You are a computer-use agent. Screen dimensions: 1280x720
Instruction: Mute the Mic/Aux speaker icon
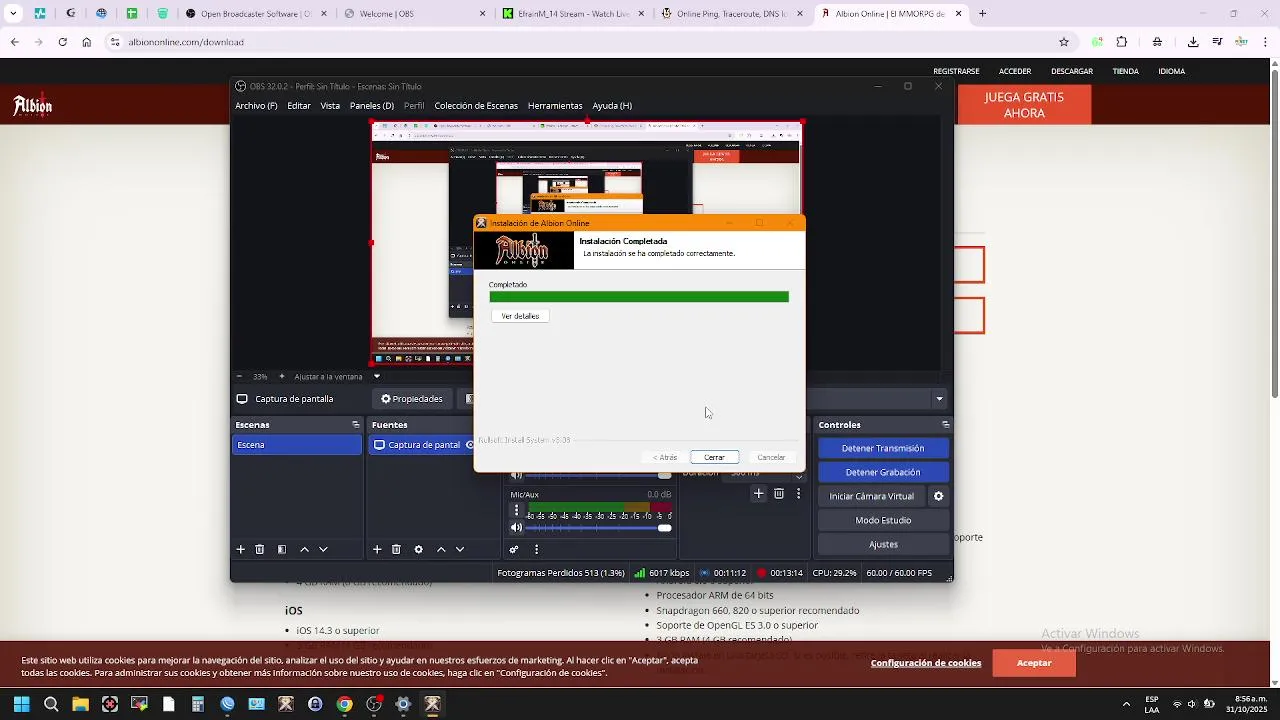point(517,527)
